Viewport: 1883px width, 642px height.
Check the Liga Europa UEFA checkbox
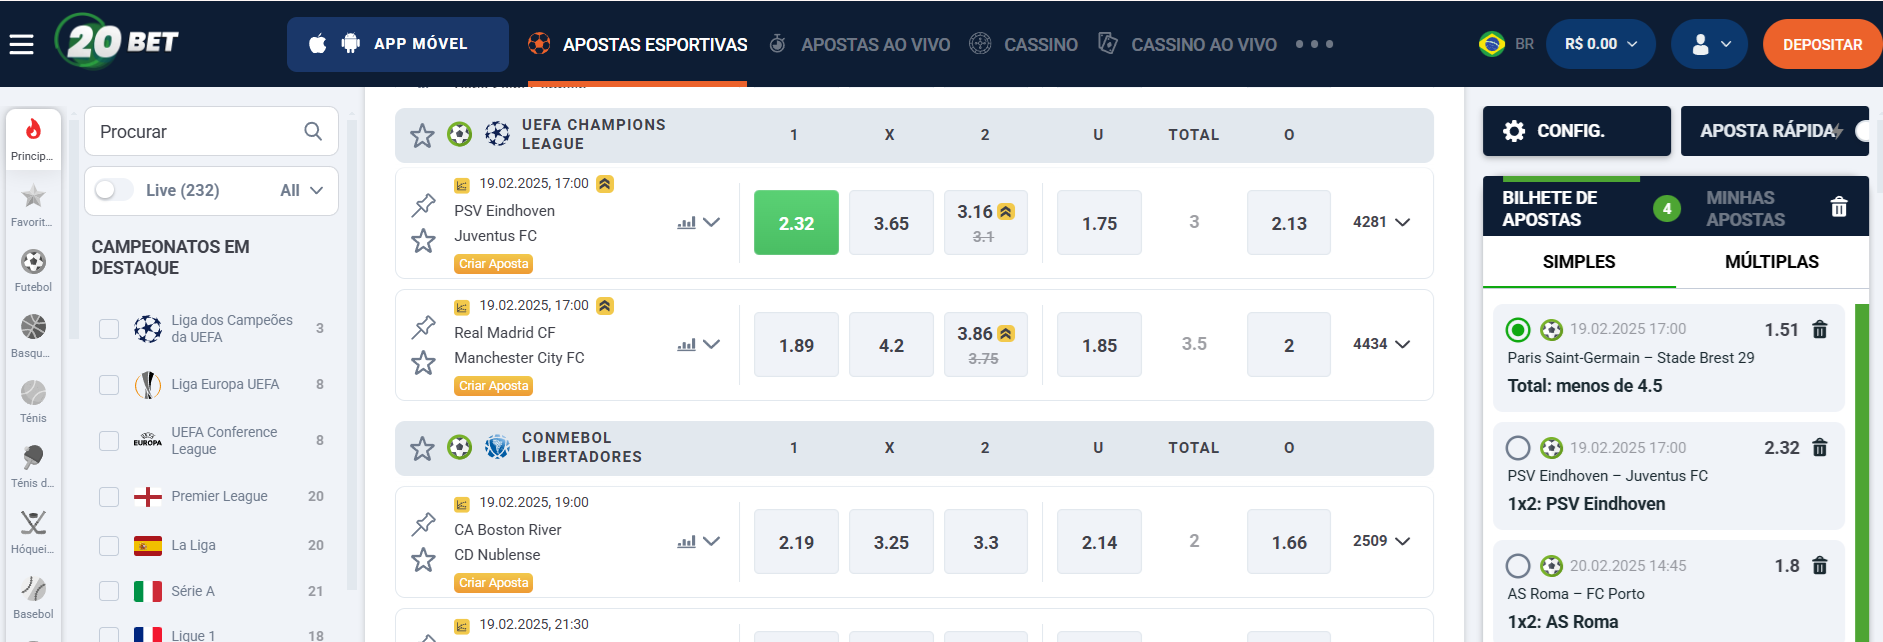click(109, 385)
